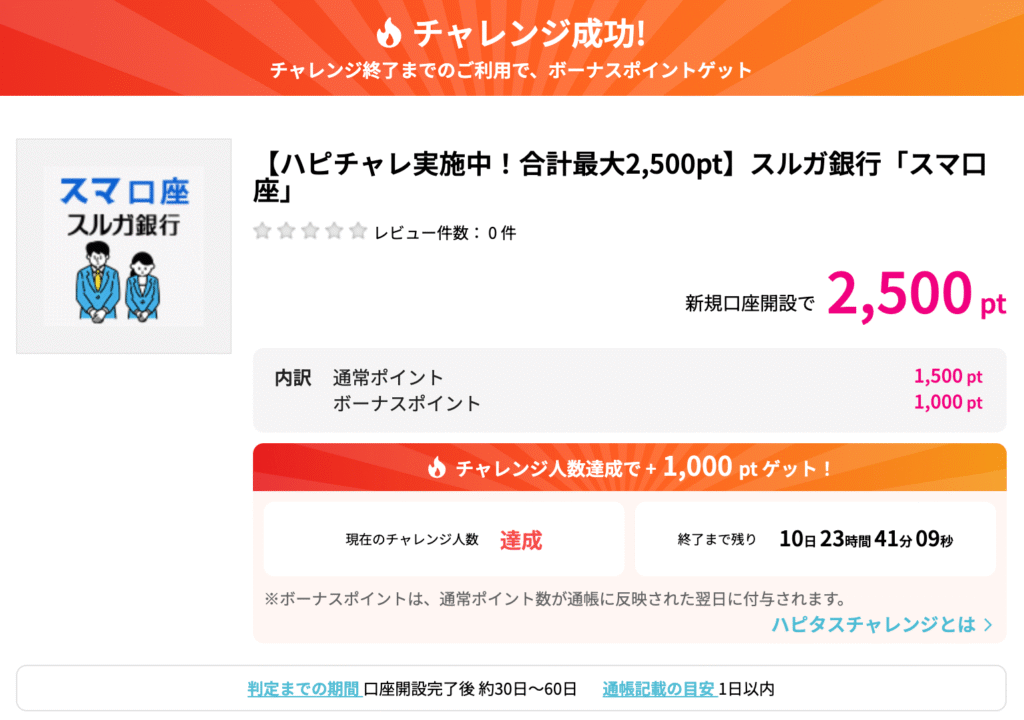
Task: Click the 現在のチャレンジ人数 達成 box
Action: pyautogui.click(x=444, y=539)
